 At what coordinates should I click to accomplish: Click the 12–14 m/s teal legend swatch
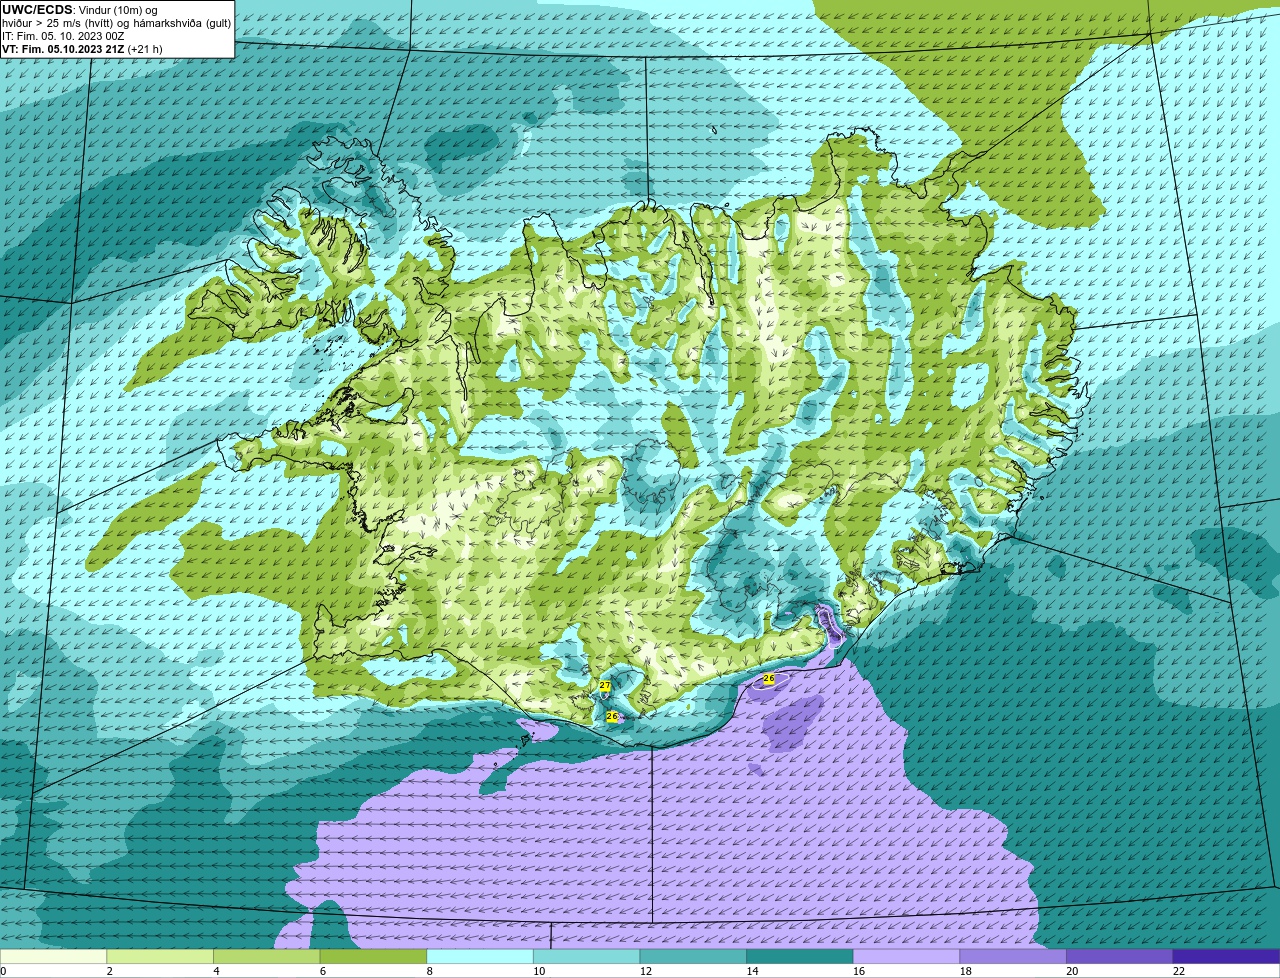[693, 956]
